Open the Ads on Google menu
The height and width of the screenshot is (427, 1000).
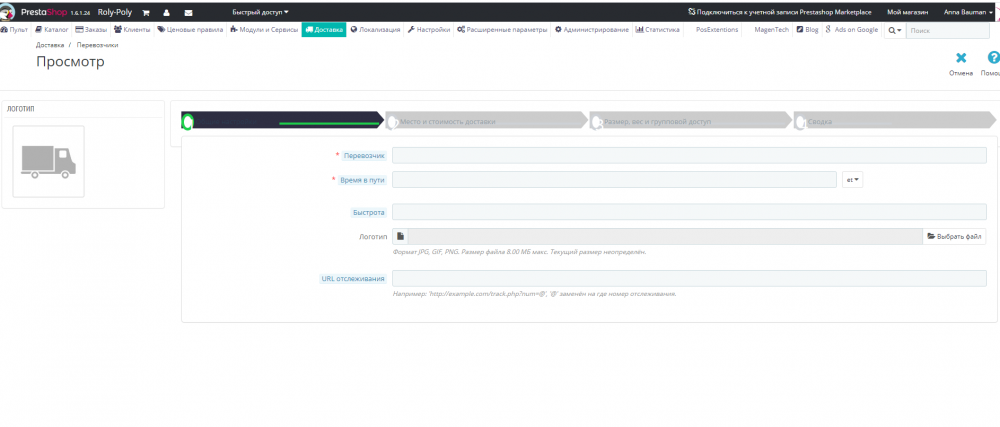click(x=852, y=30)
